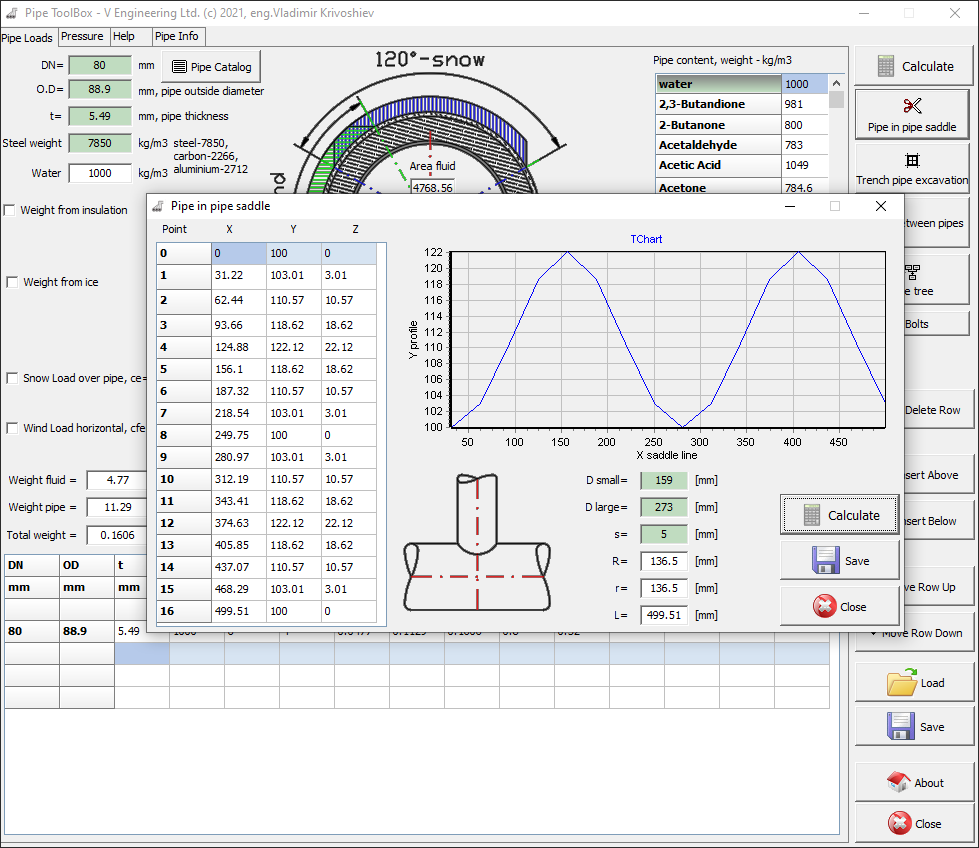This screenshot has width=979, height=848.
Task: Click the Pipe in pipe saddle scissors icon
Action: point(912,106)
